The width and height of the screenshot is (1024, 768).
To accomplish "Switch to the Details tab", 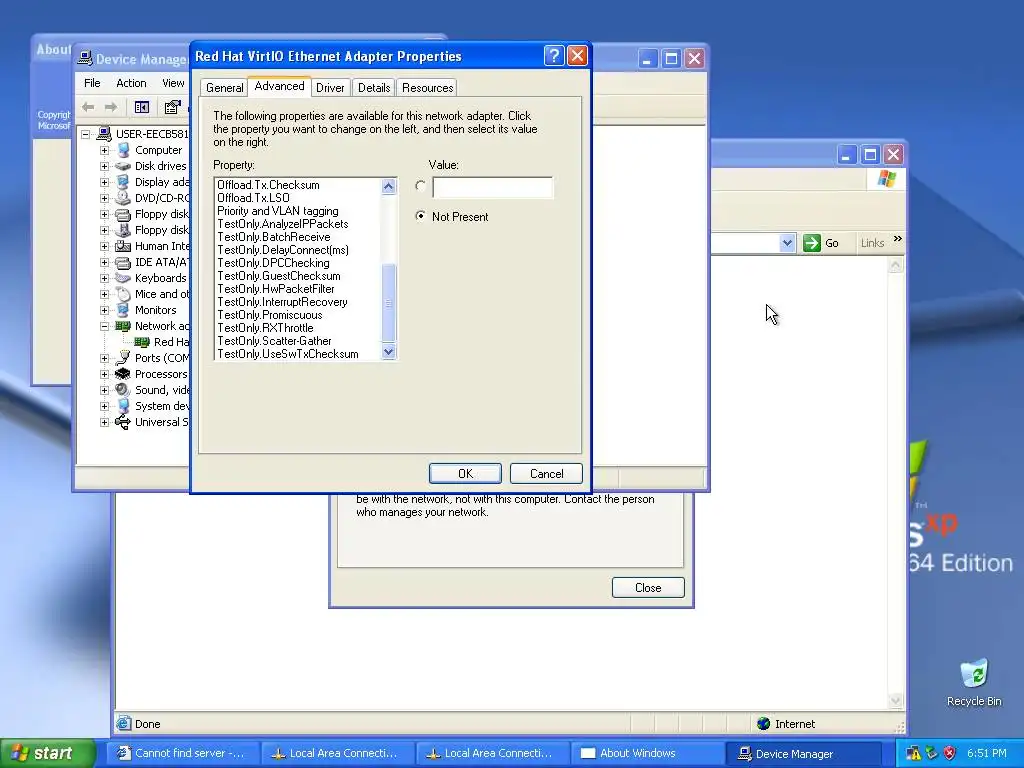I will (374, 88).
